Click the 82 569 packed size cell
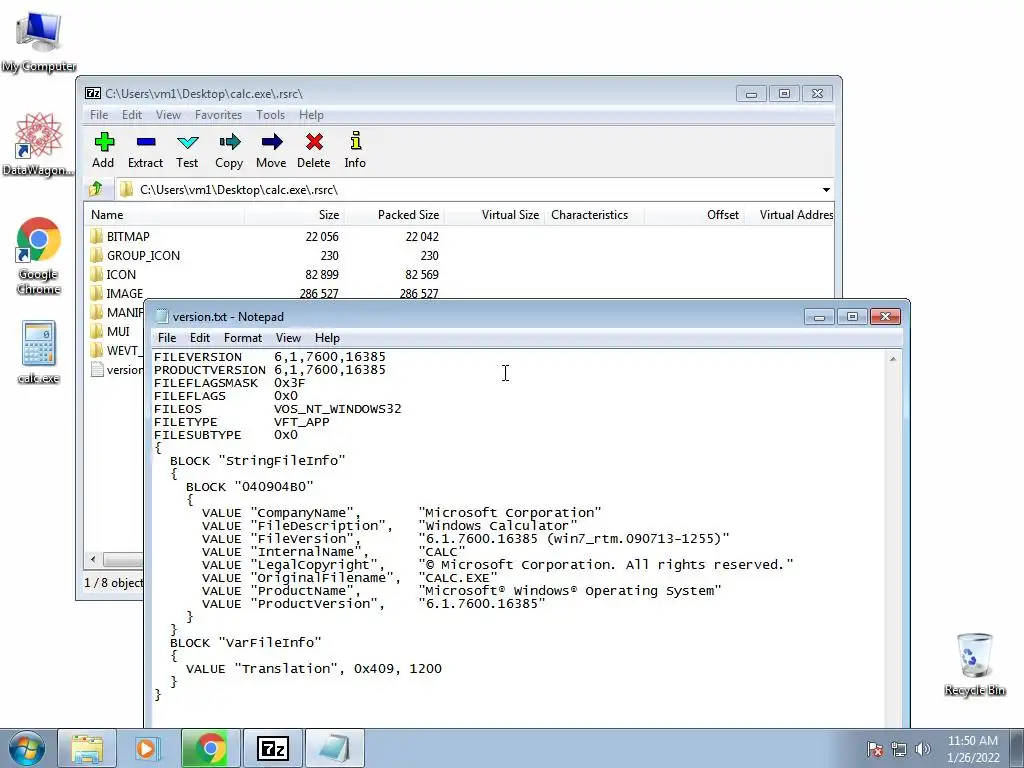This screenshot has width=1024, height=768. 422,274
